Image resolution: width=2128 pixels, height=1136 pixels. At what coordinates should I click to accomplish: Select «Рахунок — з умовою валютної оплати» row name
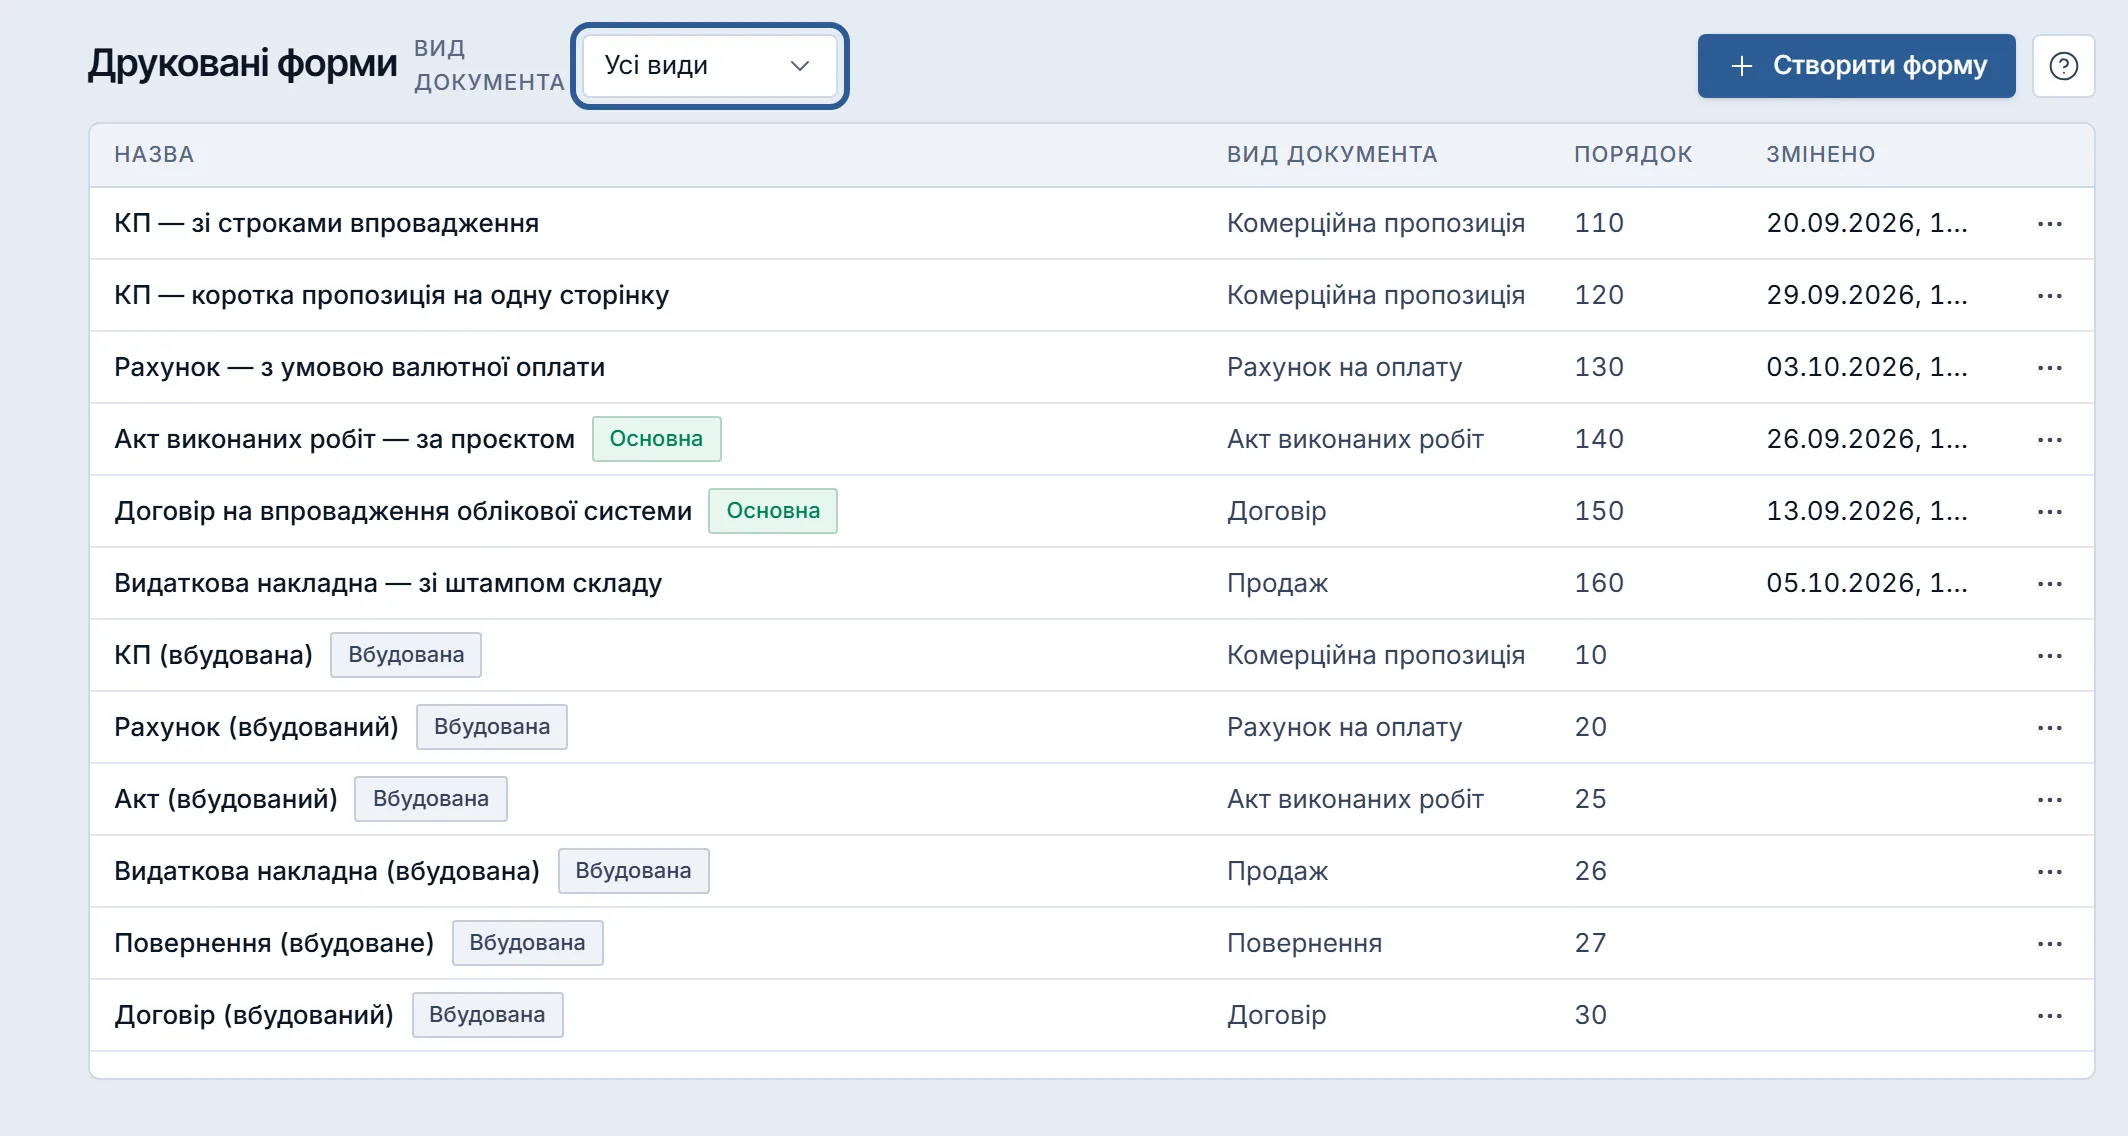[359, 367]
